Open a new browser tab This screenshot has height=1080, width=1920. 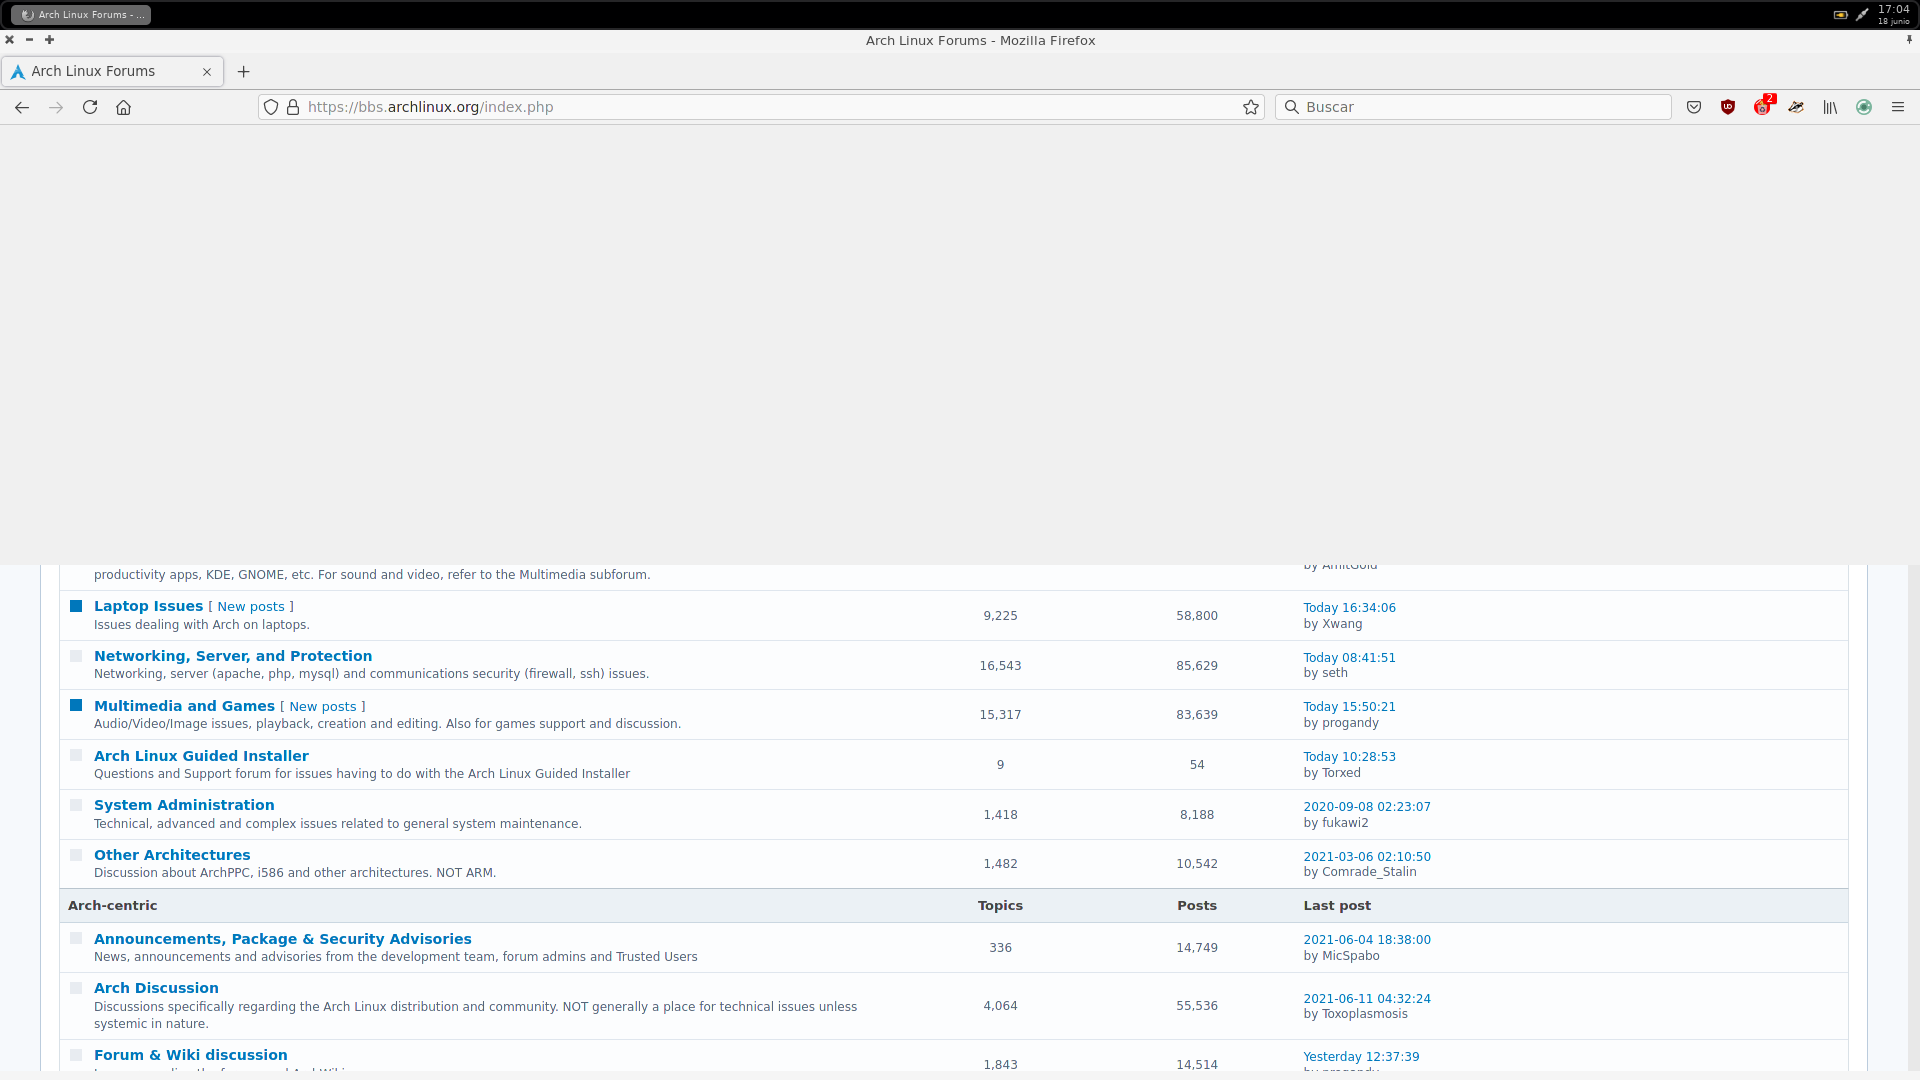[x=244, y=72]
